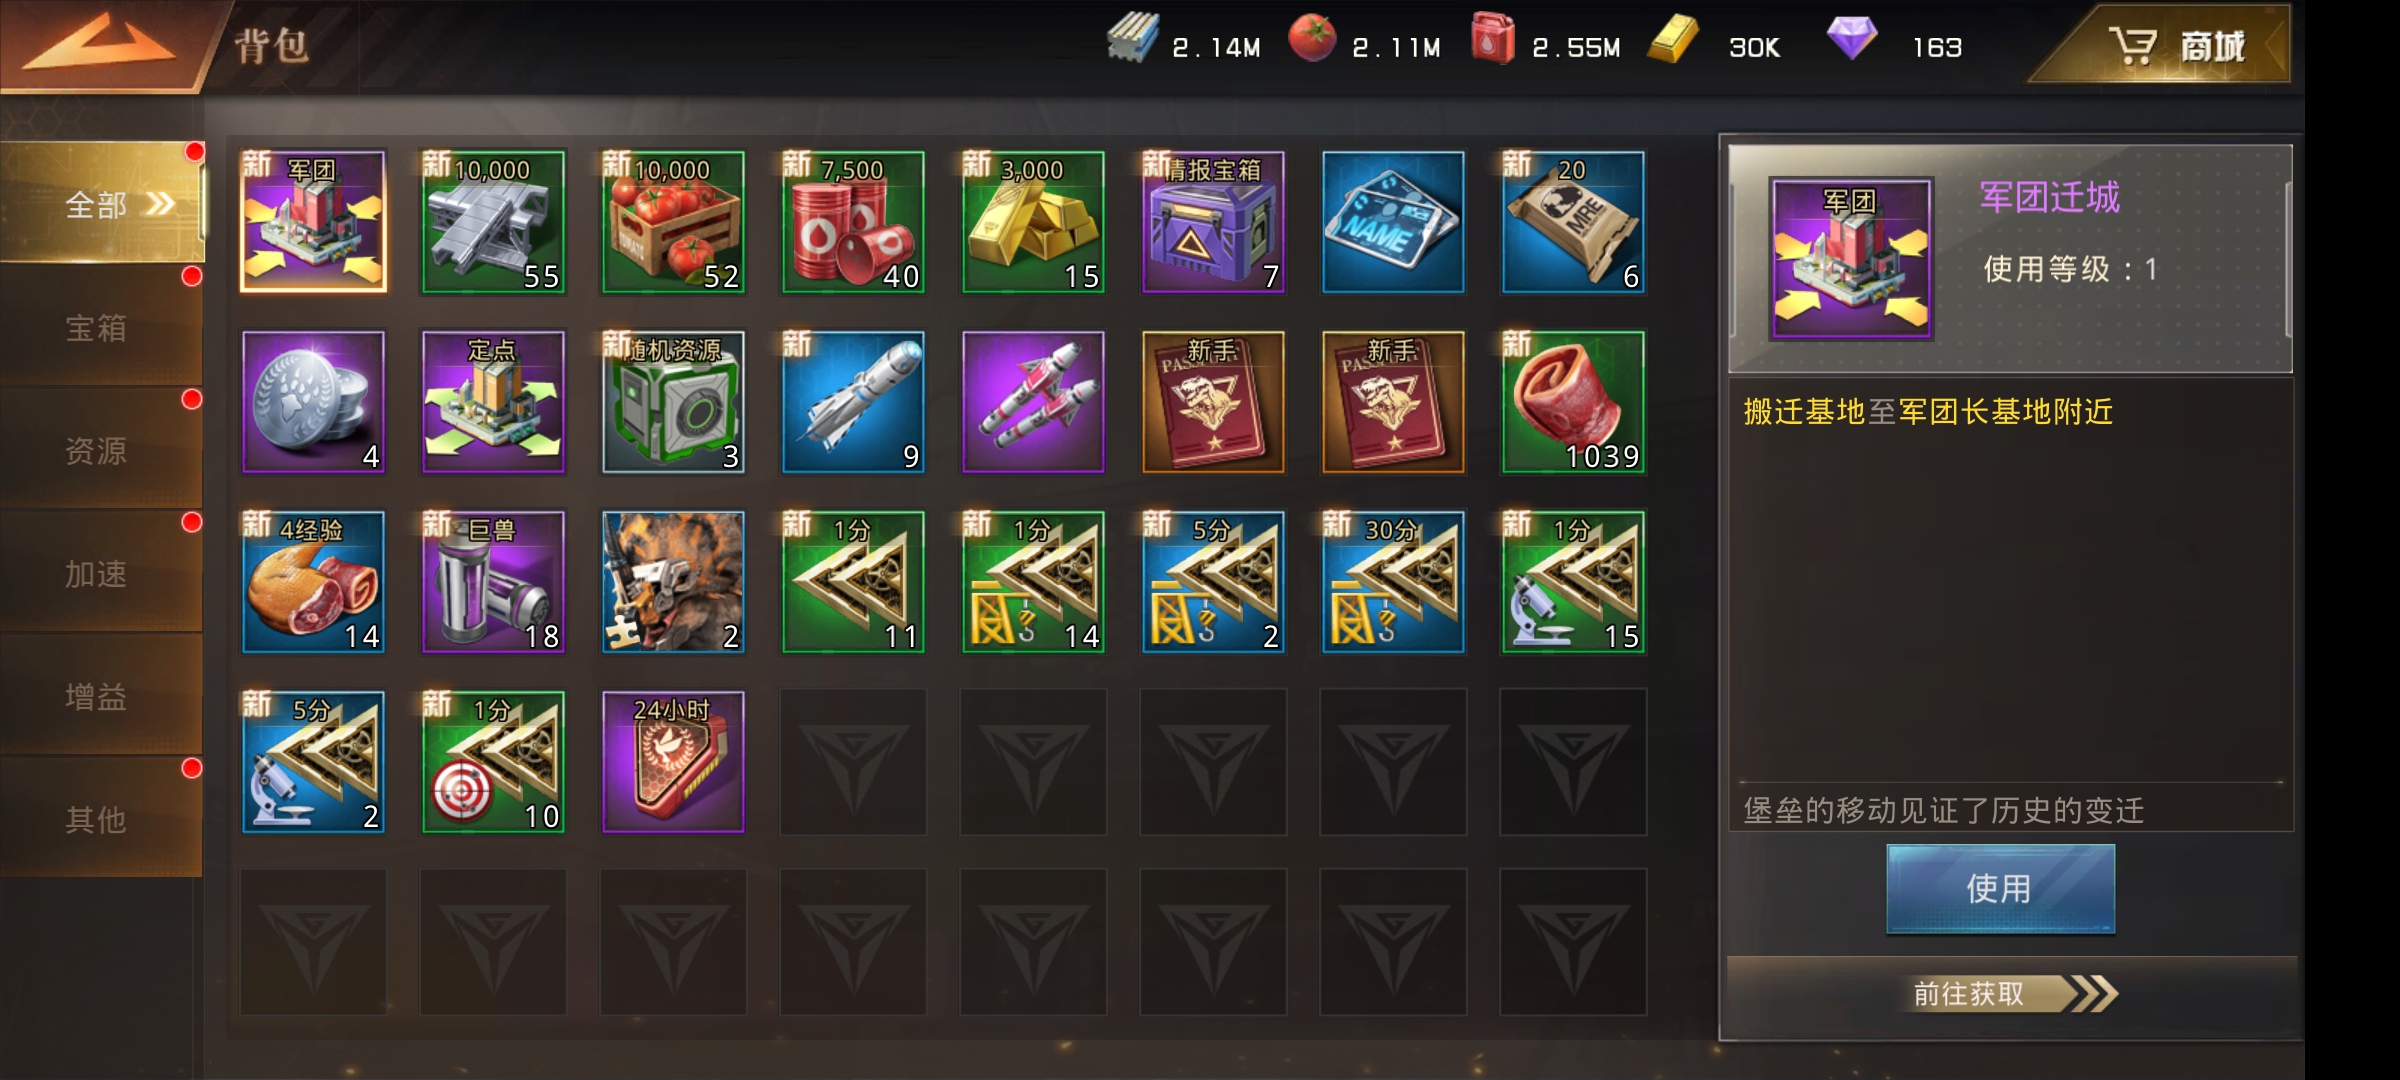Select the 24小时 shield item
The height and width of the screenshot is (1080, 2400).
(x=673, y=762)
